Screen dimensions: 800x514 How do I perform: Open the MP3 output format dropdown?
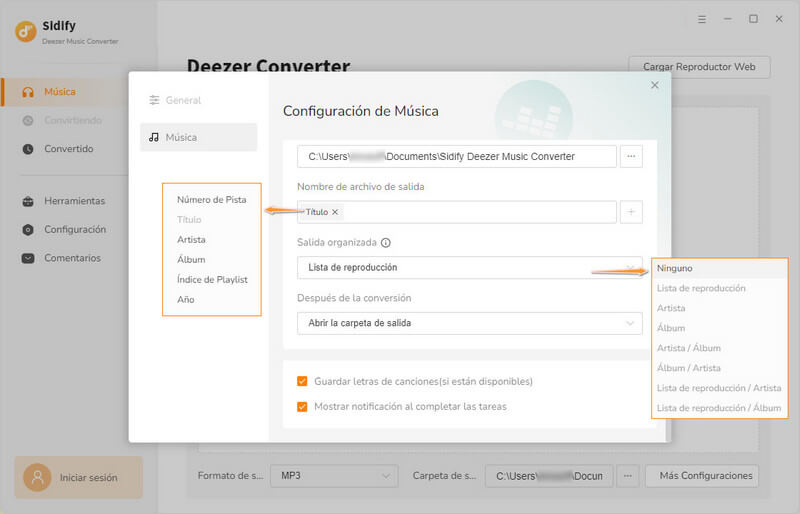click(x=334, y=476)
